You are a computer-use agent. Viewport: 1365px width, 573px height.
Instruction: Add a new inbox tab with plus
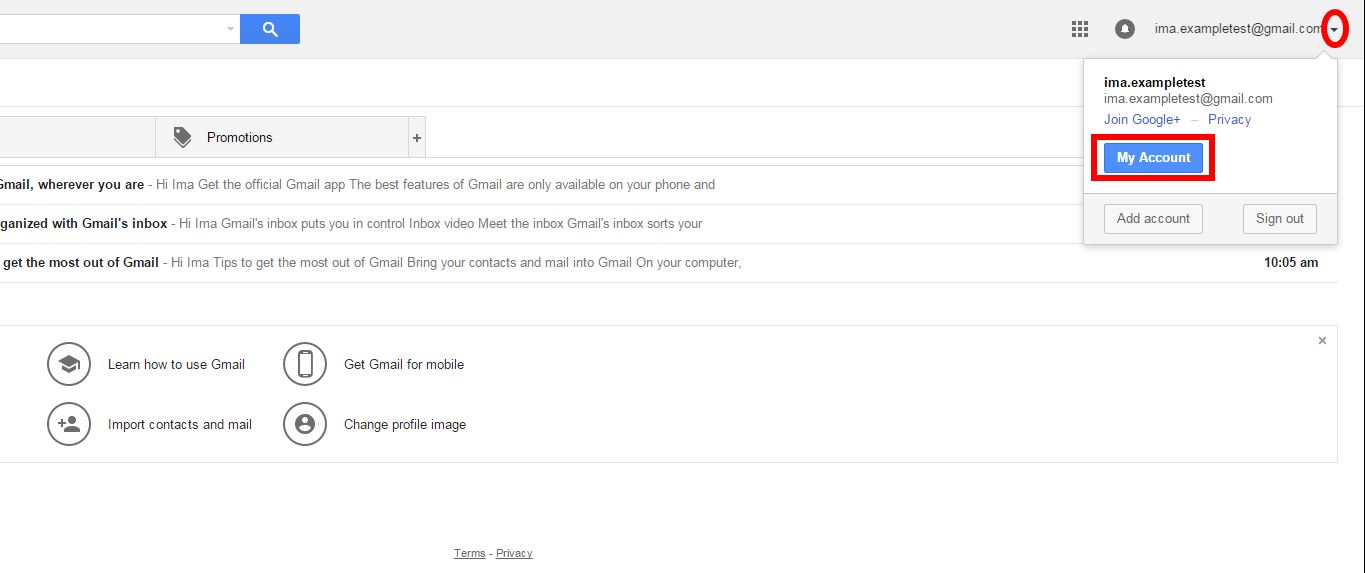tap(417, 138)
